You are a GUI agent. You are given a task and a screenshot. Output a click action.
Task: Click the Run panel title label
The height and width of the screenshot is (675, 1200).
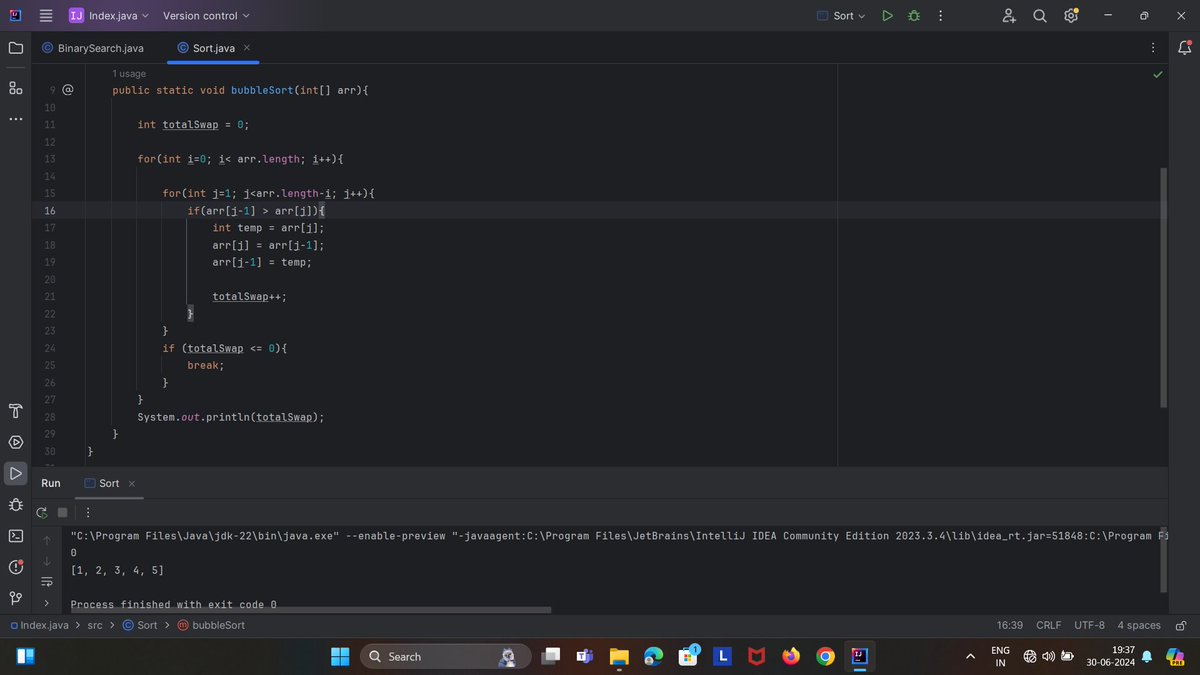51,483
